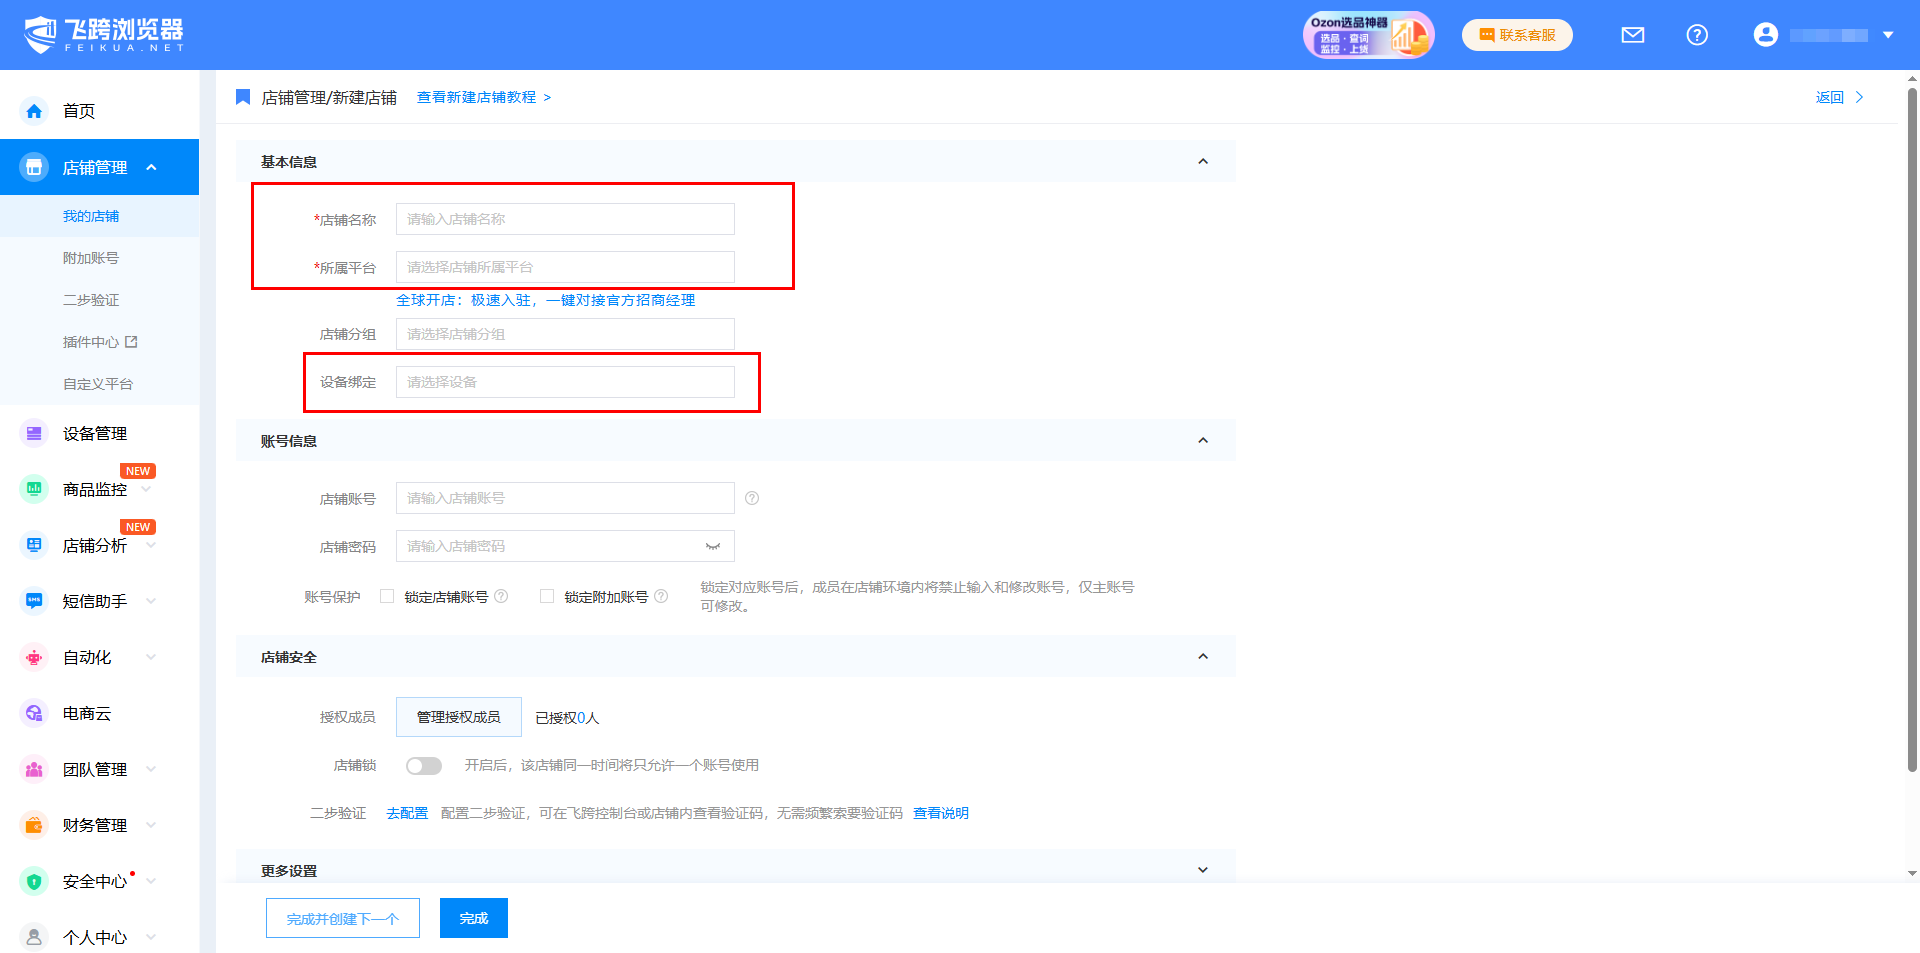Show password using the eye icon

click(713, 546)
